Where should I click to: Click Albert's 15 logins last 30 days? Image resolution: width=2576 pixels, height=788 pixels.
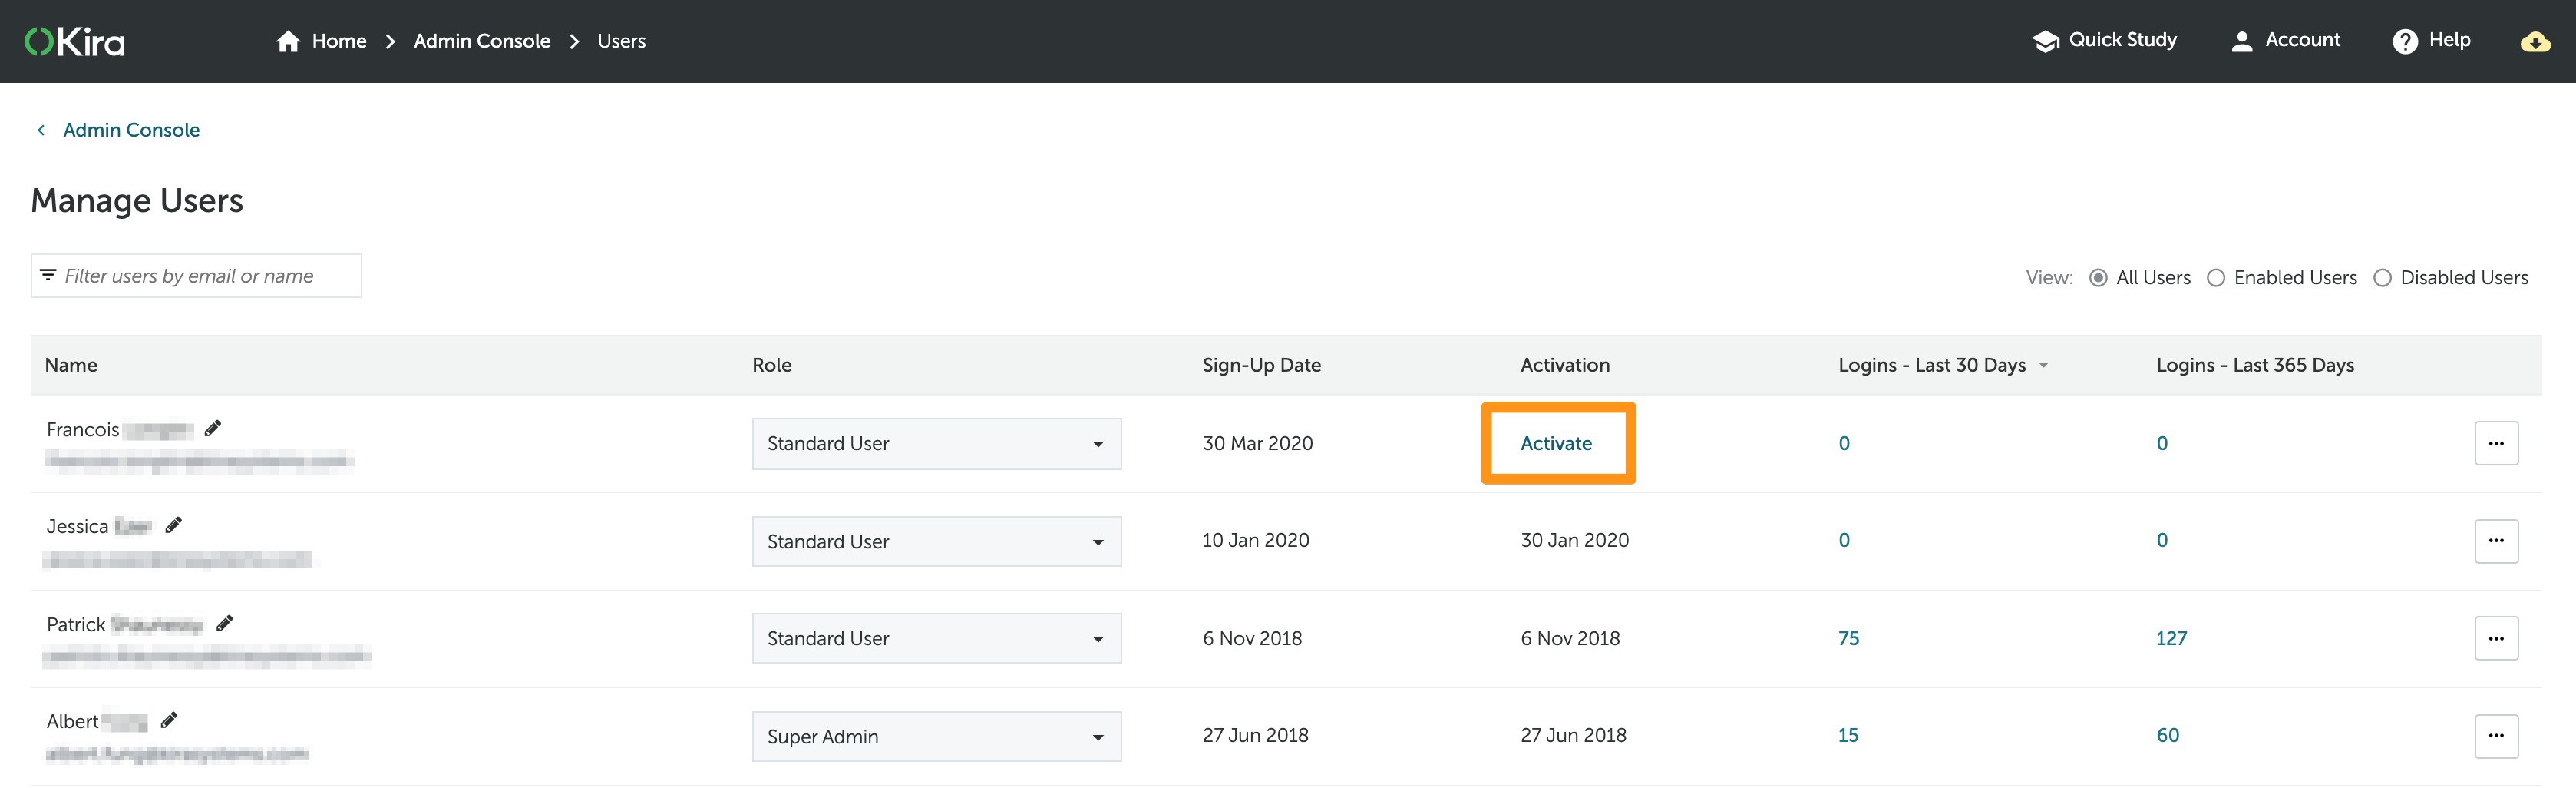pyautogui.click(x=1848, y=735)
